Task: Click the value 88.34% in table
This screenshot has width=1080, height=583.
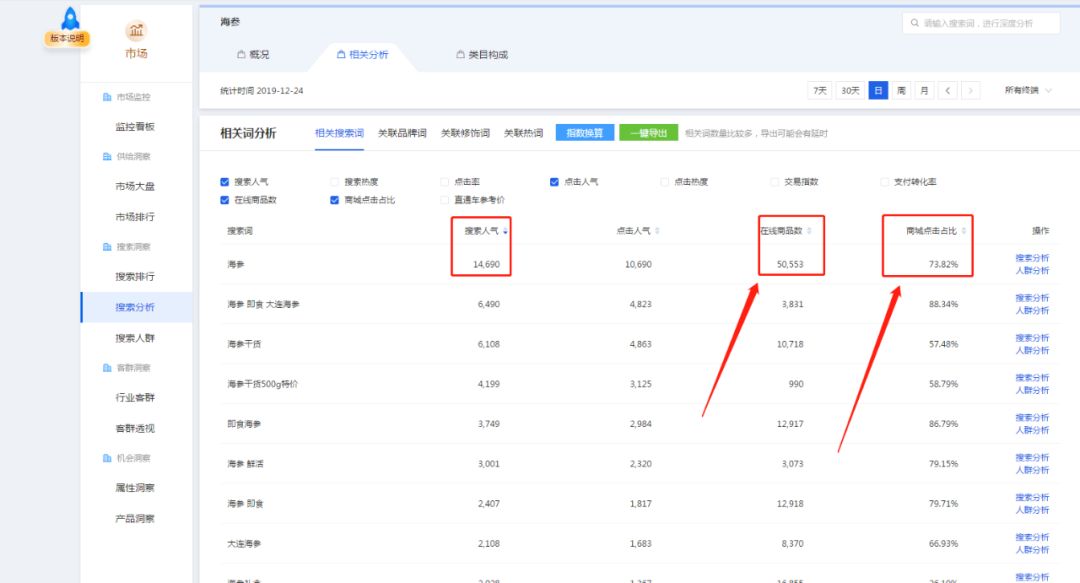Action: tap(943, 304)
